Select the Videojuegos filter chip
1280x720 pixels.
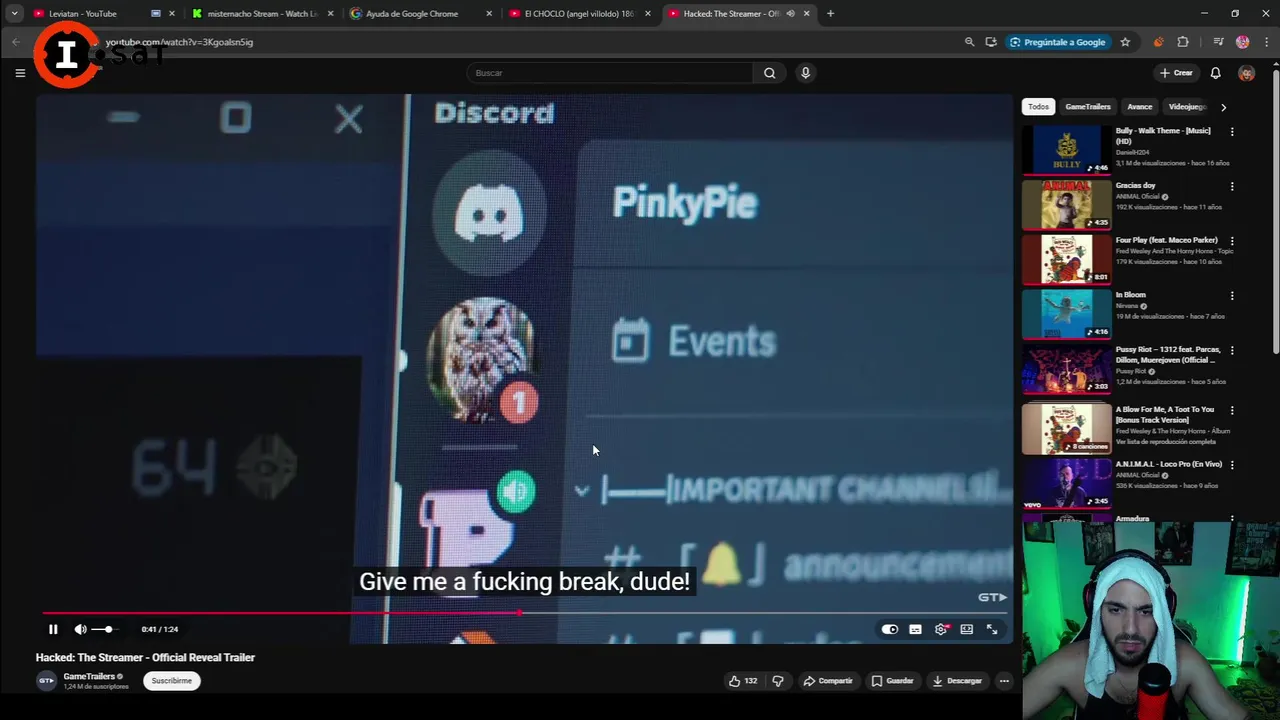(x=1187, y=106)
